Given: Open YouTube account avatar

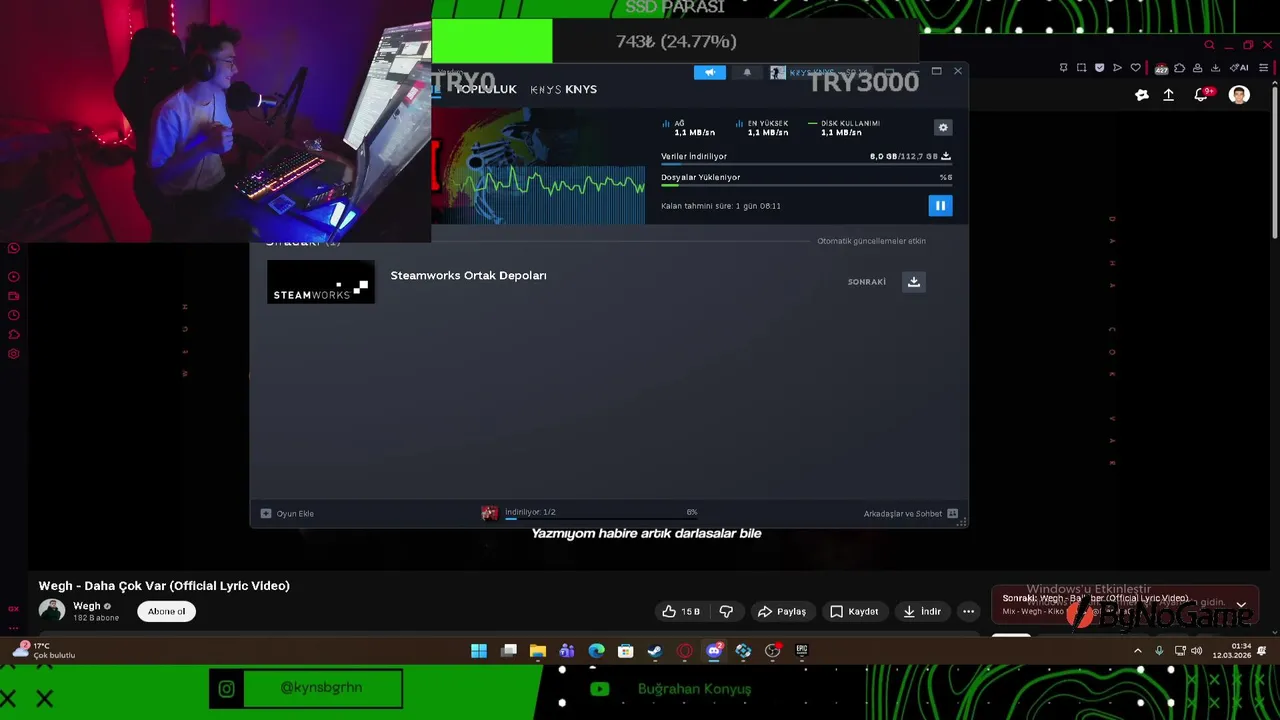Looking at the screenshot, I should 1239,95.
